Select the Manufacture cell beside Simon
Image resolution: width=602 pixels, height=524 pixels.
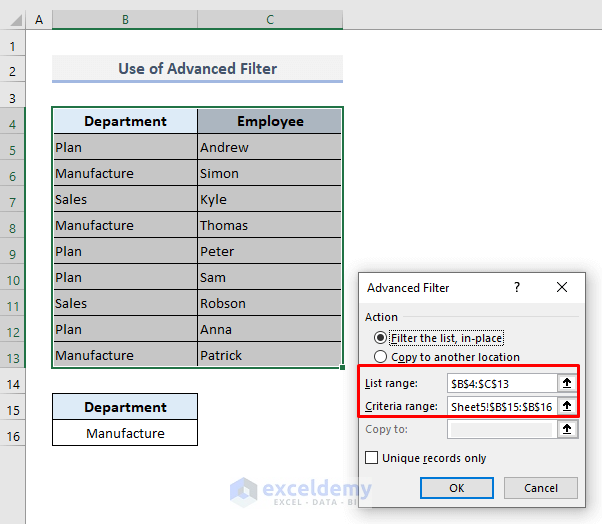coord(125,174)
